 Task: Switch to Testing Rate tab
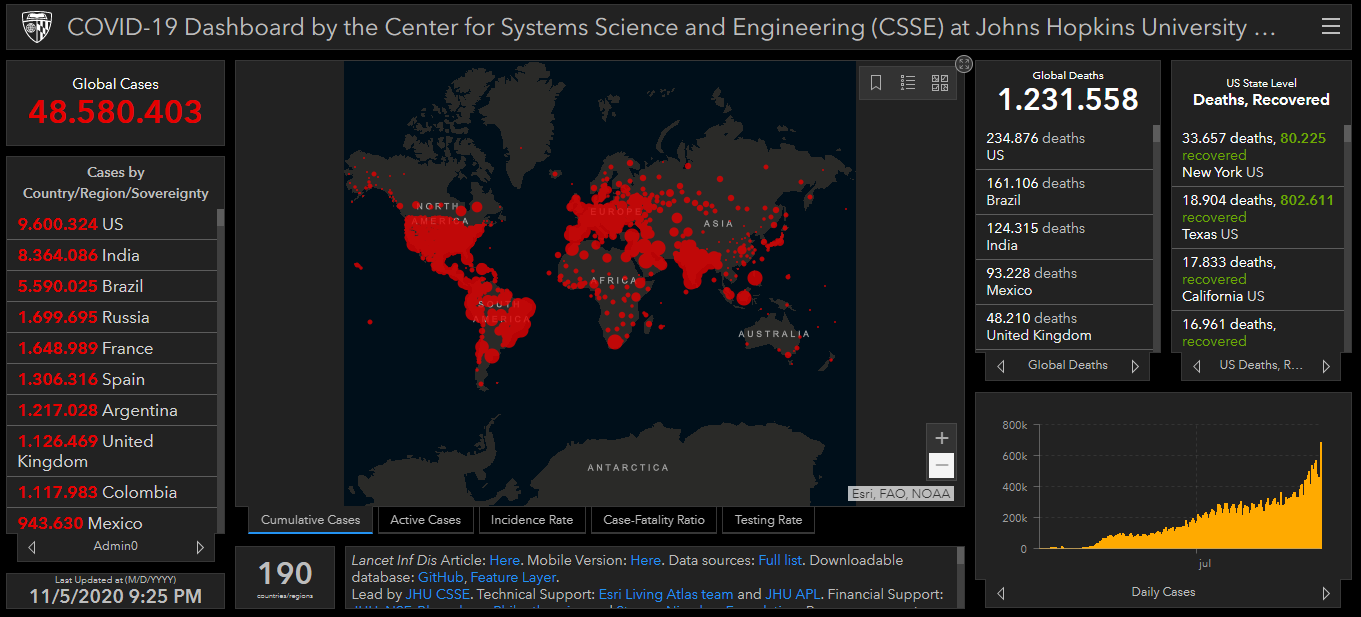tap(768, 520)
